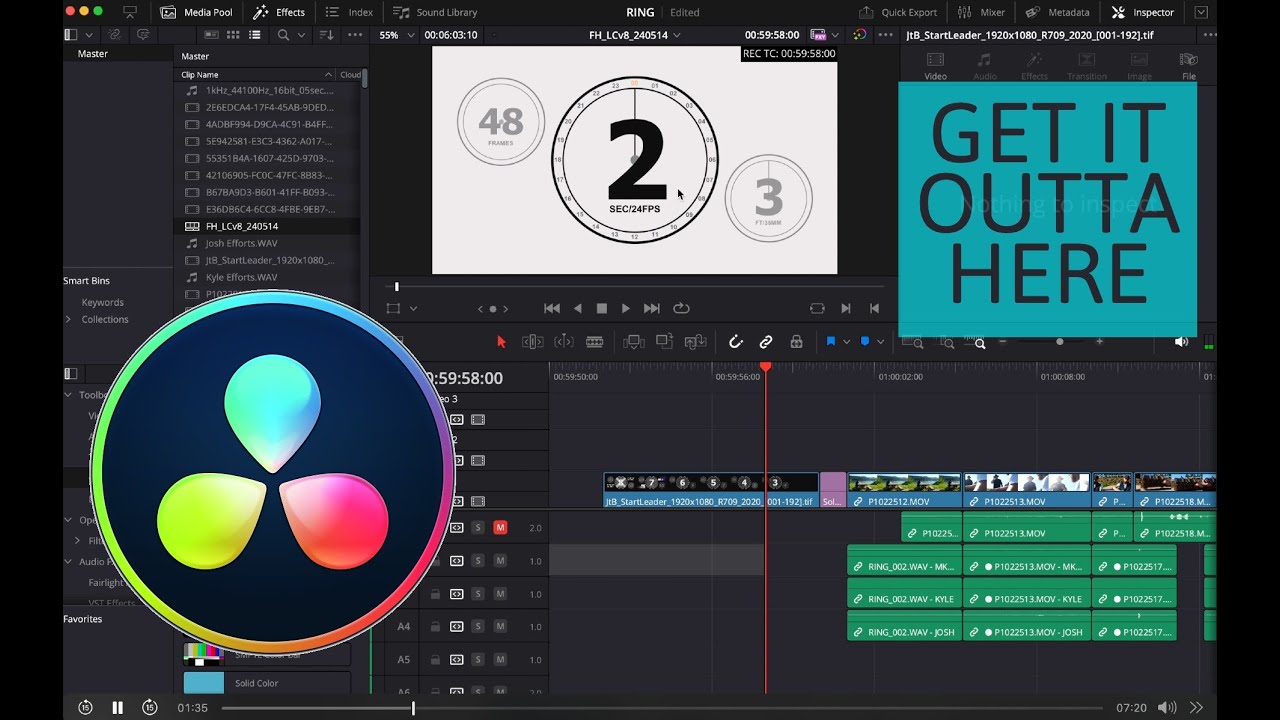The width and height of the screenshot is (1280, 720).
Task: Open the flag color dropdown arrow
Action: (846, 342)
